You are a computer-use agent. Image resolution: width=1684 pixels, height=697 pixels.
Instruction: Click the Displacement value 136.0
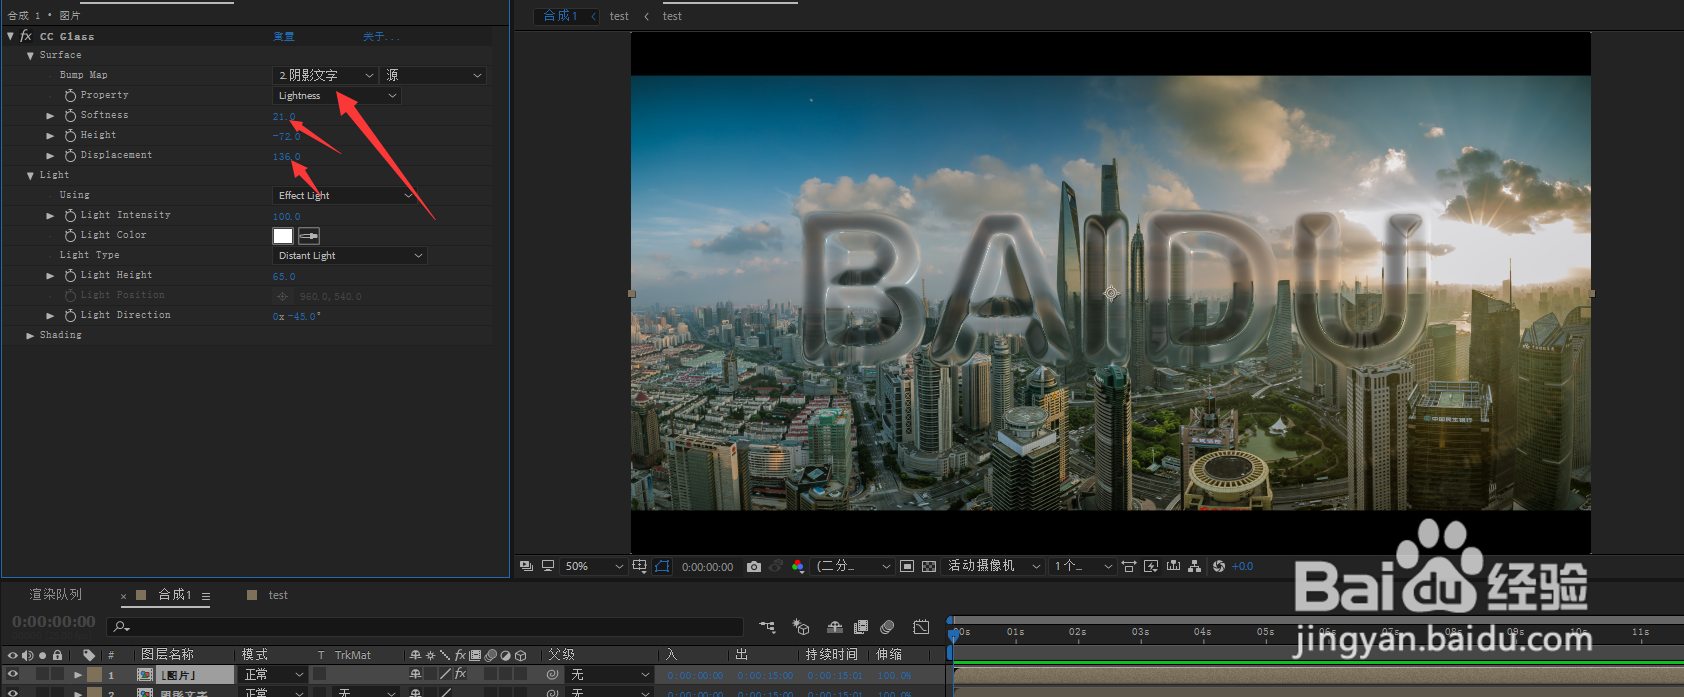286,157
